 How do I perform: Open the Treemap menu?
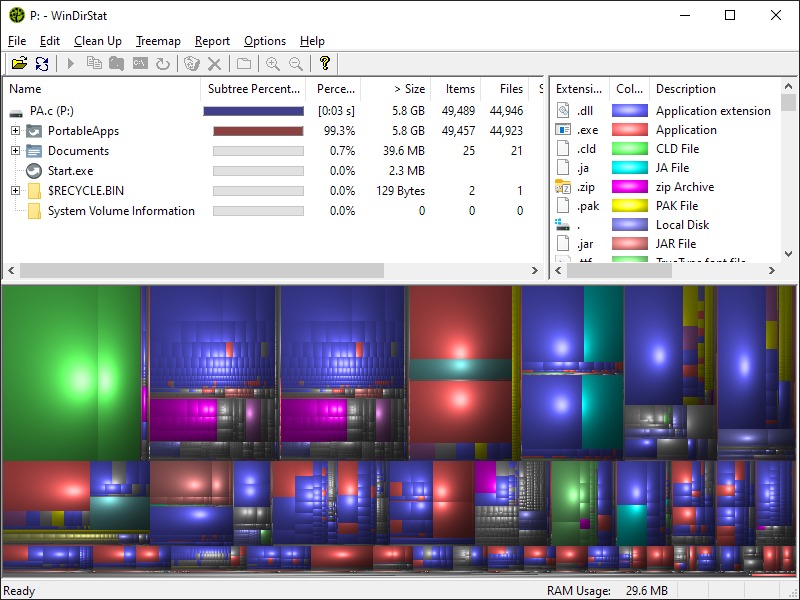[x=158, y=41]
